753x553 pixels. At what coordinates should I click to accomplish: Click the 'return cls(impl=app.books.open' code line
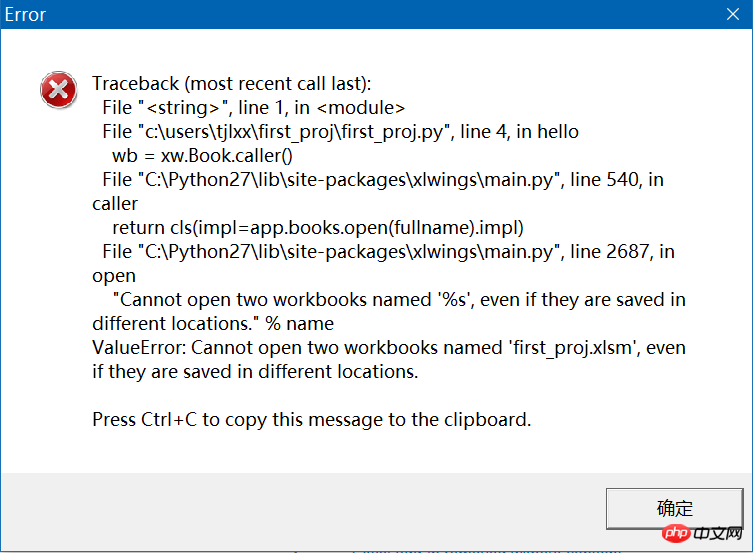click(318, 227)
